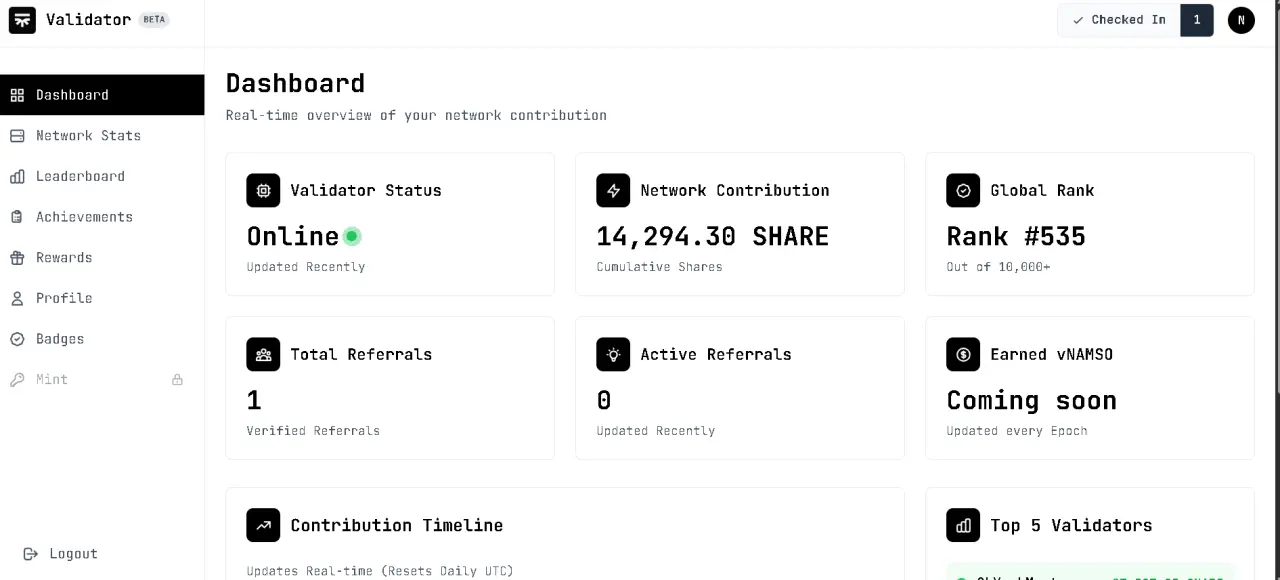Screen dimensions: 1280x580
Task: Click the Validator logo icon
Action: click(22, 20)
